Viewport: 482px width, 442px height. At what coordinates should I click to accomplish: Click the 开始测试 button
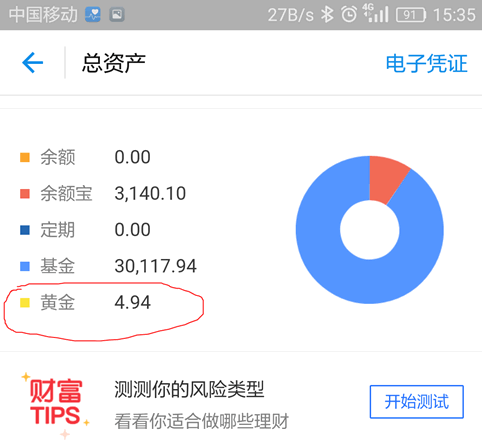point(417,402)
